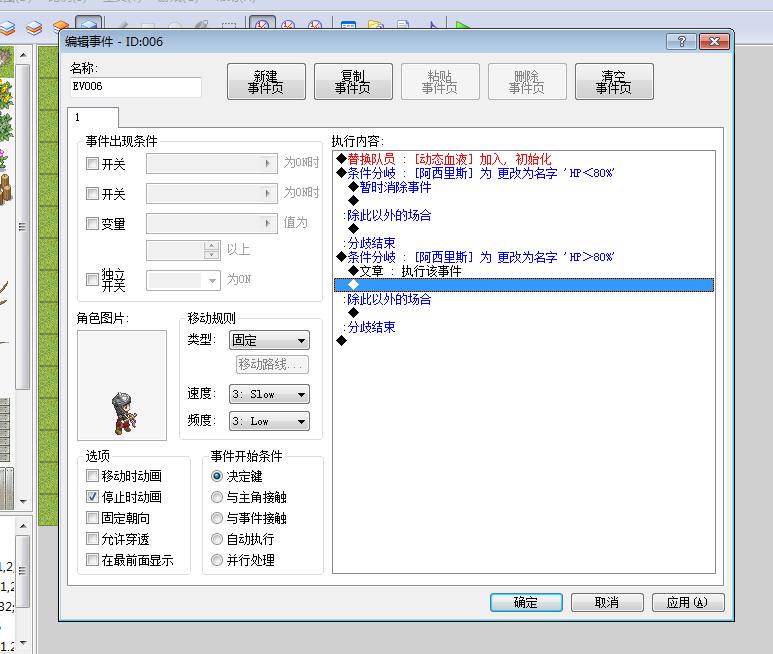Open the second 开关 selector arrow

point(268,193)
